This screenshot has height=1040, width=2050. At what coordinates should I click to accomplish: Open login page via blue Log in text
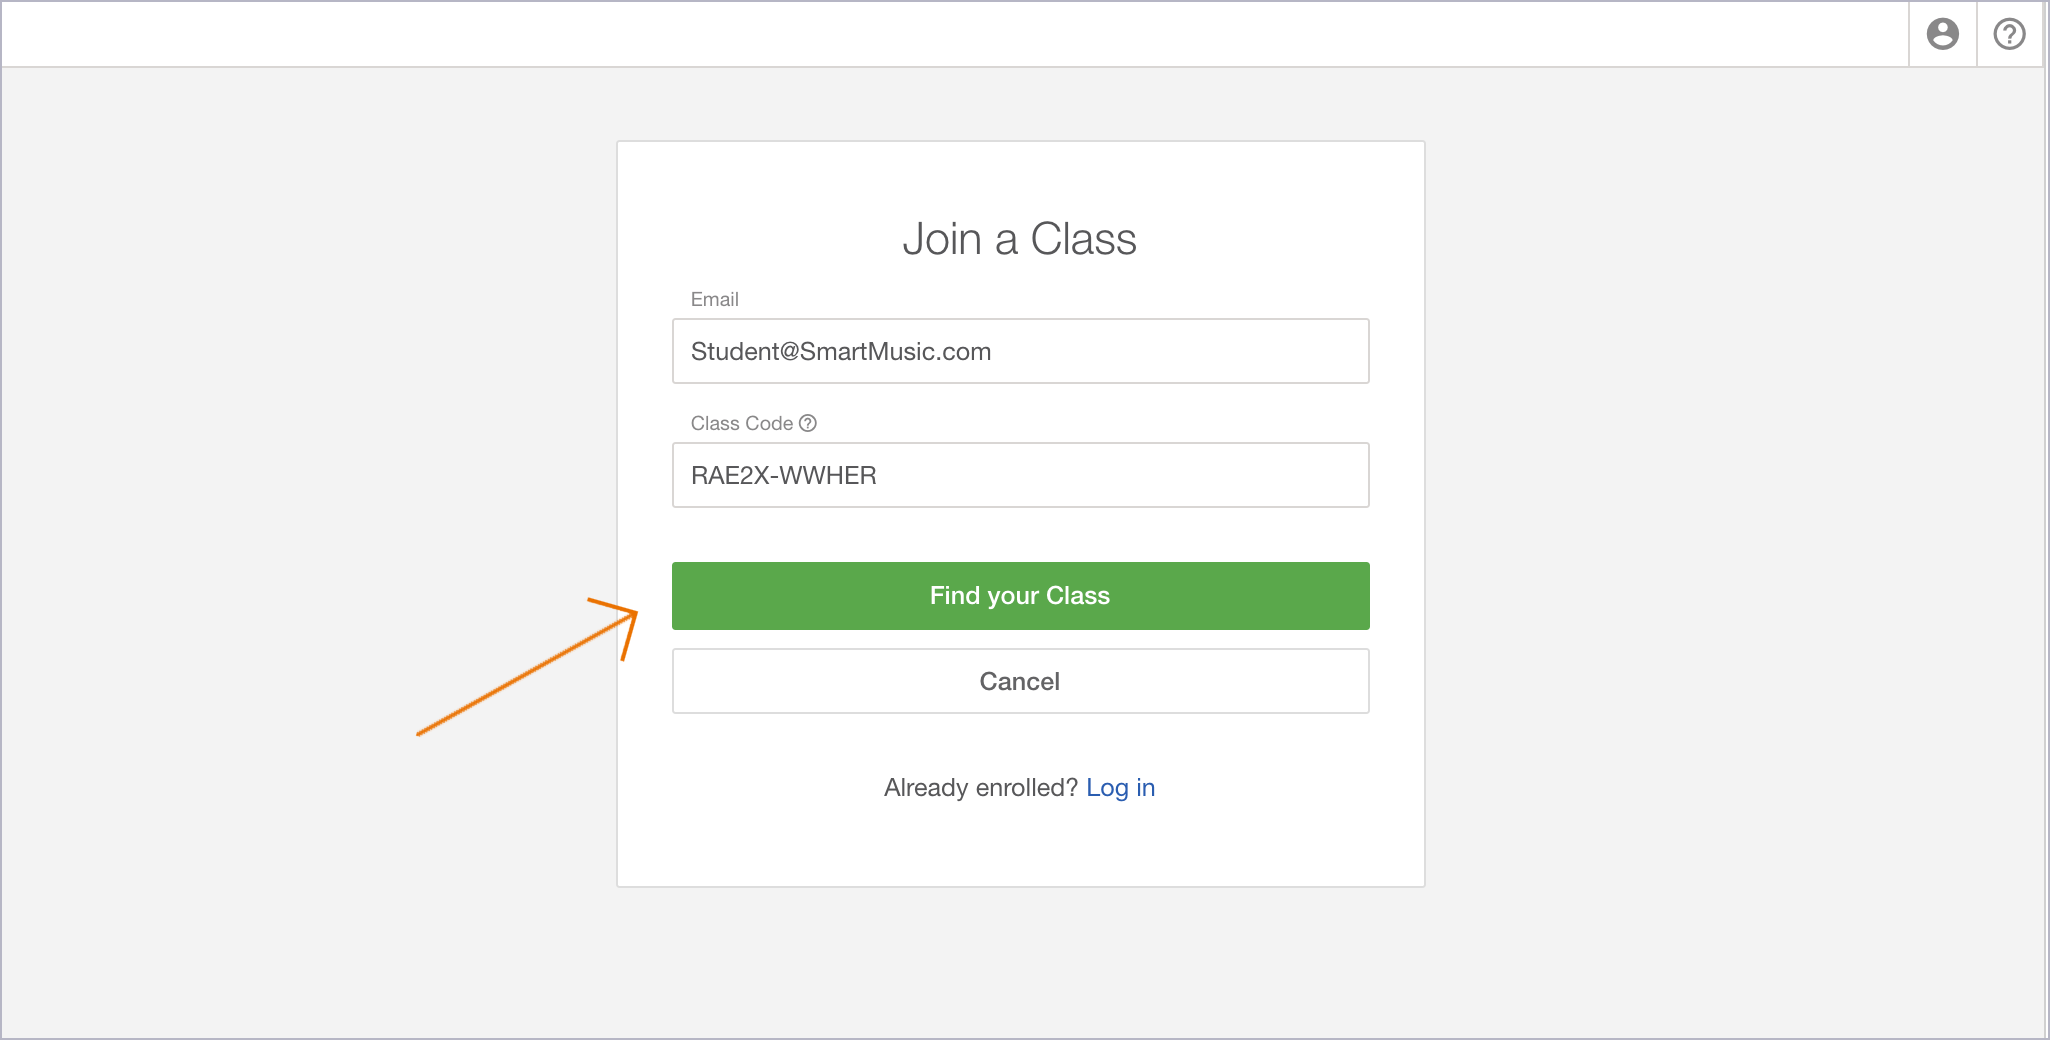(1120, 788)
